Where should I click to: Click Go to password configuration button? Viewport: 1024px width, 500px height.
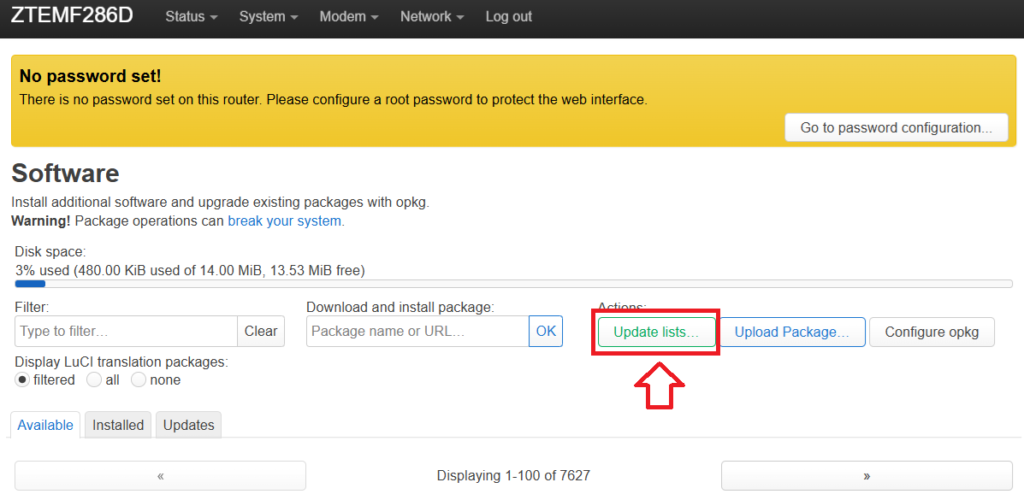[896, 128]
